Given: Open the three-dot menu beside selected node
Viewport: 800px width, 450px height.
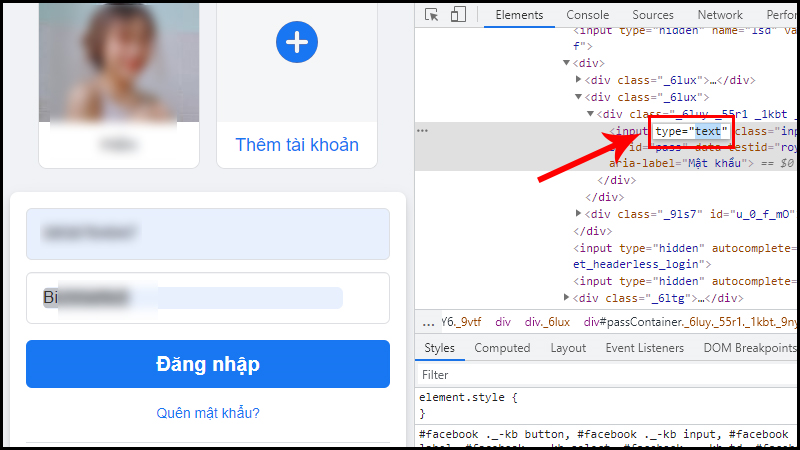Looking at the screenshot, I should pyautogui.click(x=422, y=131).
